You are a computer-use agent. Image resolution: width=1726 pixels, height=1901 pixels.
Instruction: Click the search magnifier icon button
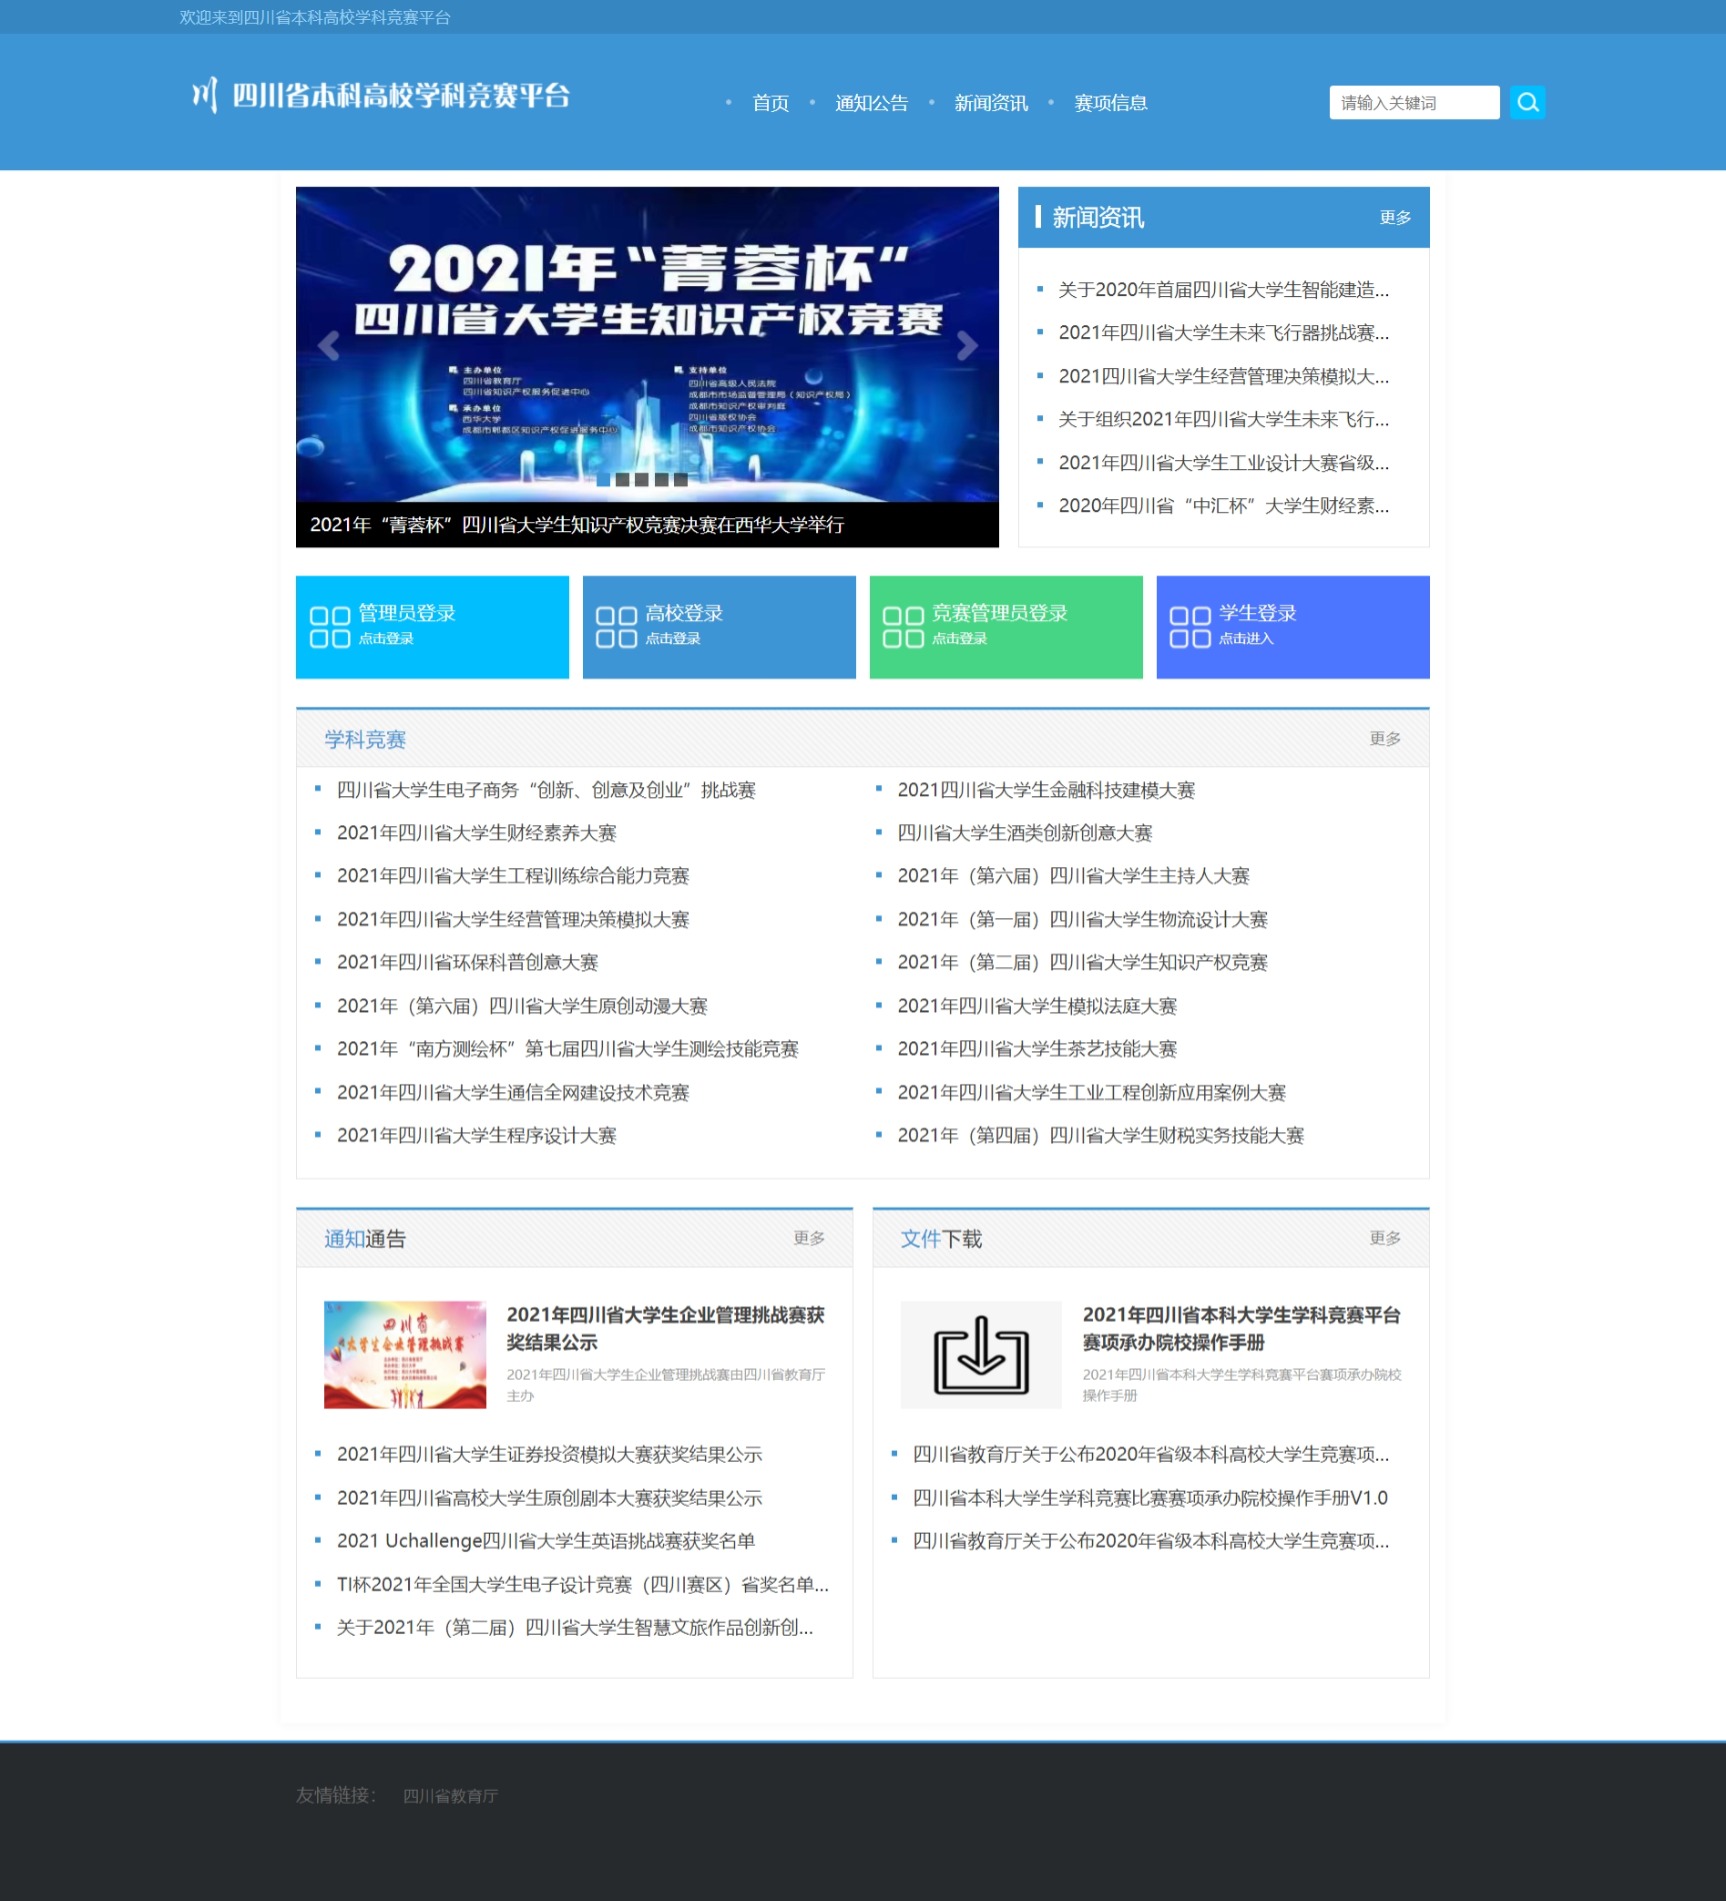point(1527,102)
